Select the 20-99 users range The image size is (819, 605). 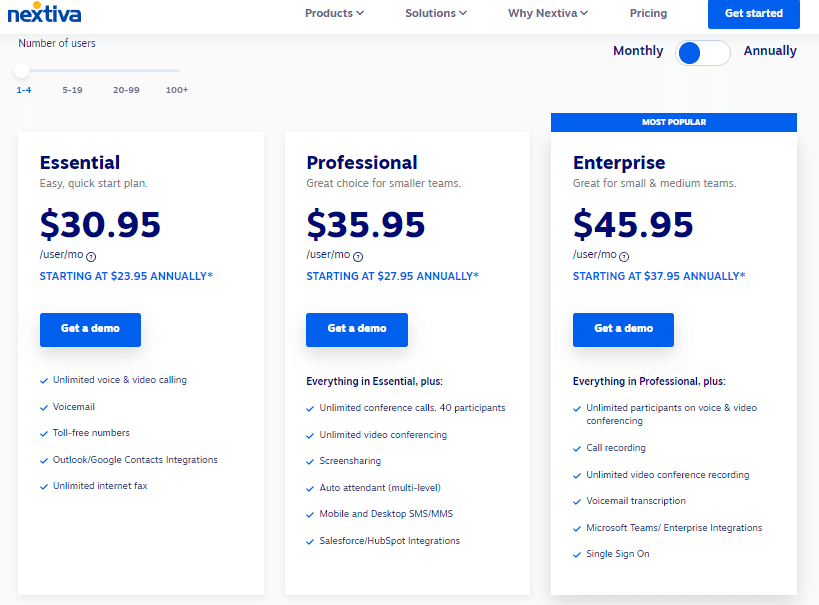click(125, 89)
